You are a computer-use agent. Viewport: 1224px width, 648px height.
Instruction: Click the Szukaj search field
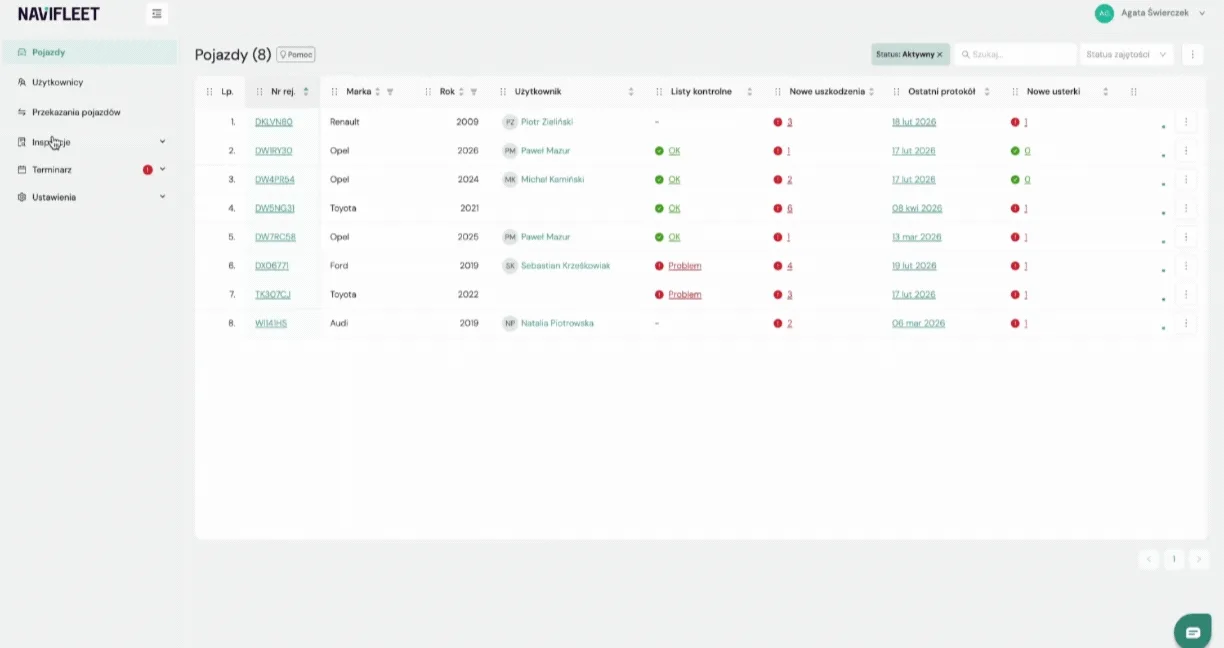[x=1015, y=55]
